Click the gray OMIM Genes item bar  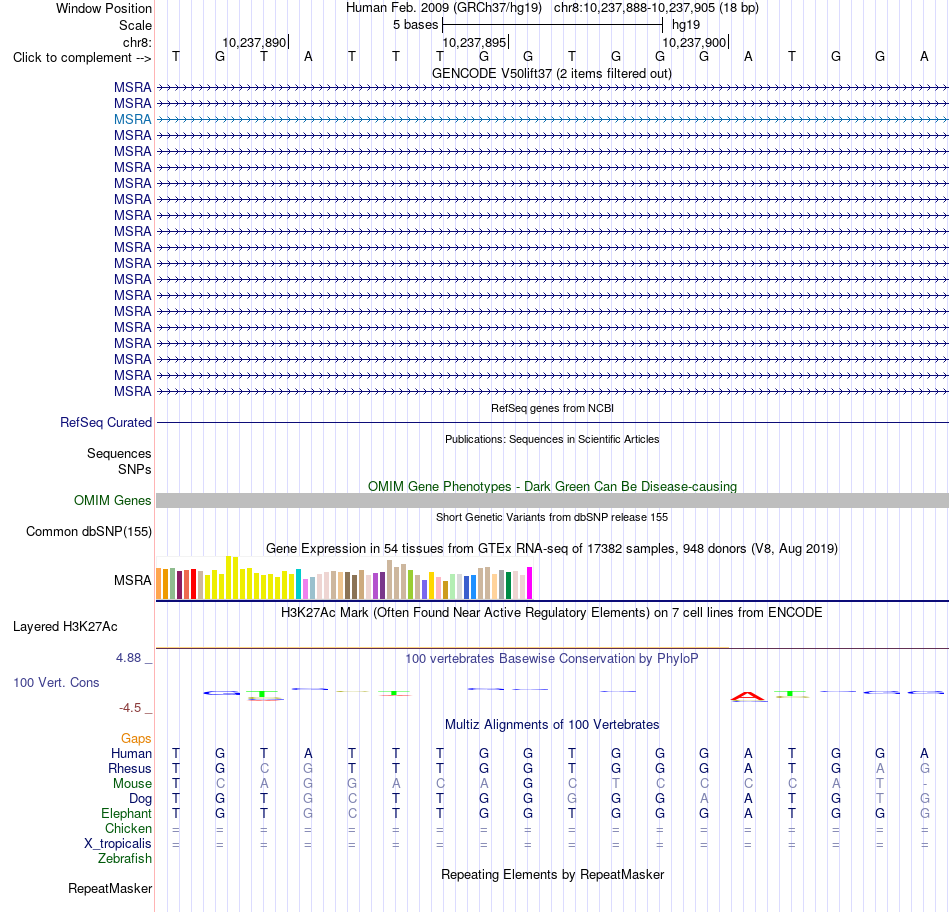tap(552, 501)
